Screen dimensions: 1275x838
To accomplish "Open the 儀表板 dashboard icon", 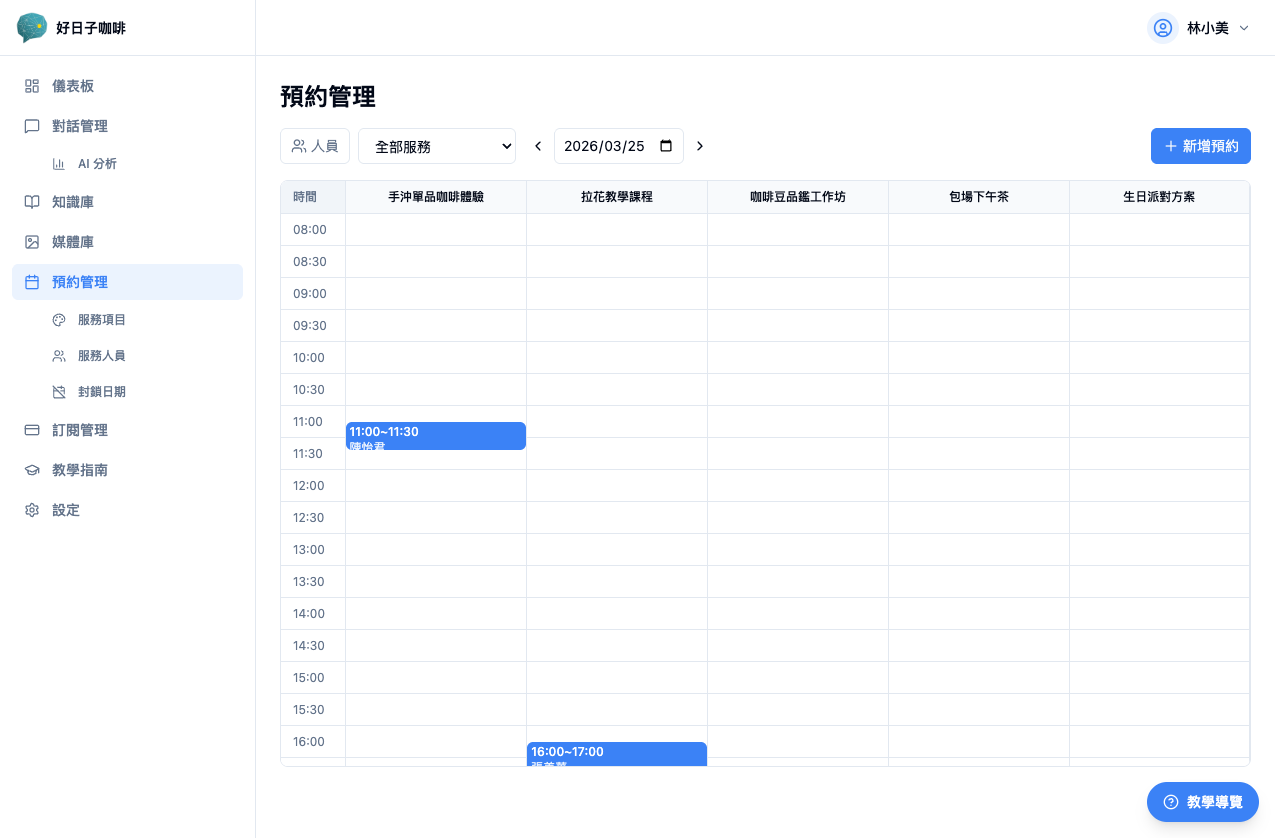I will point(32,86).
